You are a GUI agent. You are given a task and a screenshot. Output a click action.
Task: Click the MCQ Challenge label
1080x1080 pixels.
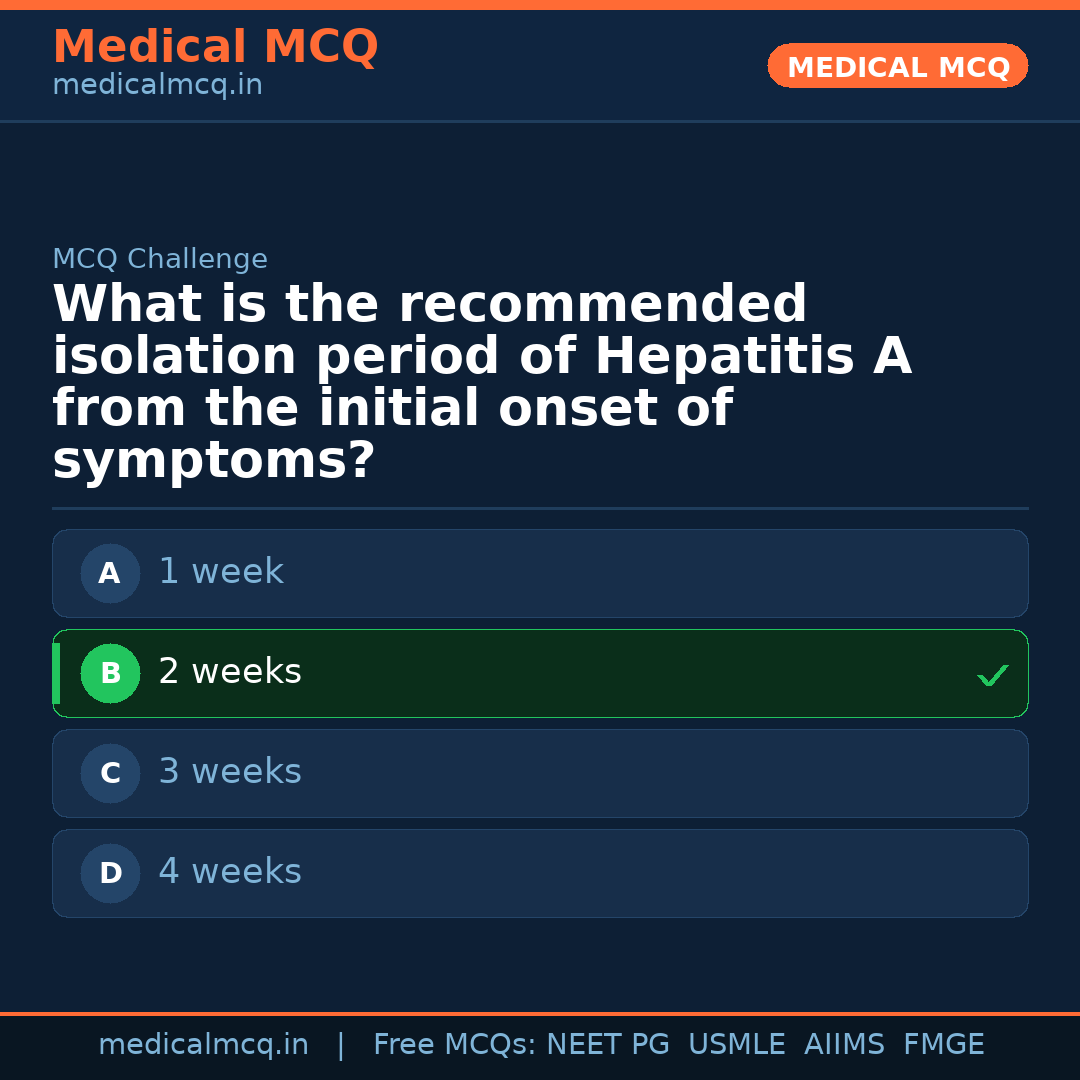pyautogui.click(x=160, y=260)
